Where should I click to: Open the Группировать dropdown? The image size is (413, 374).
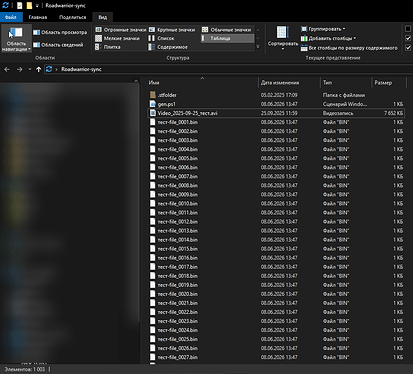[323, 29]
